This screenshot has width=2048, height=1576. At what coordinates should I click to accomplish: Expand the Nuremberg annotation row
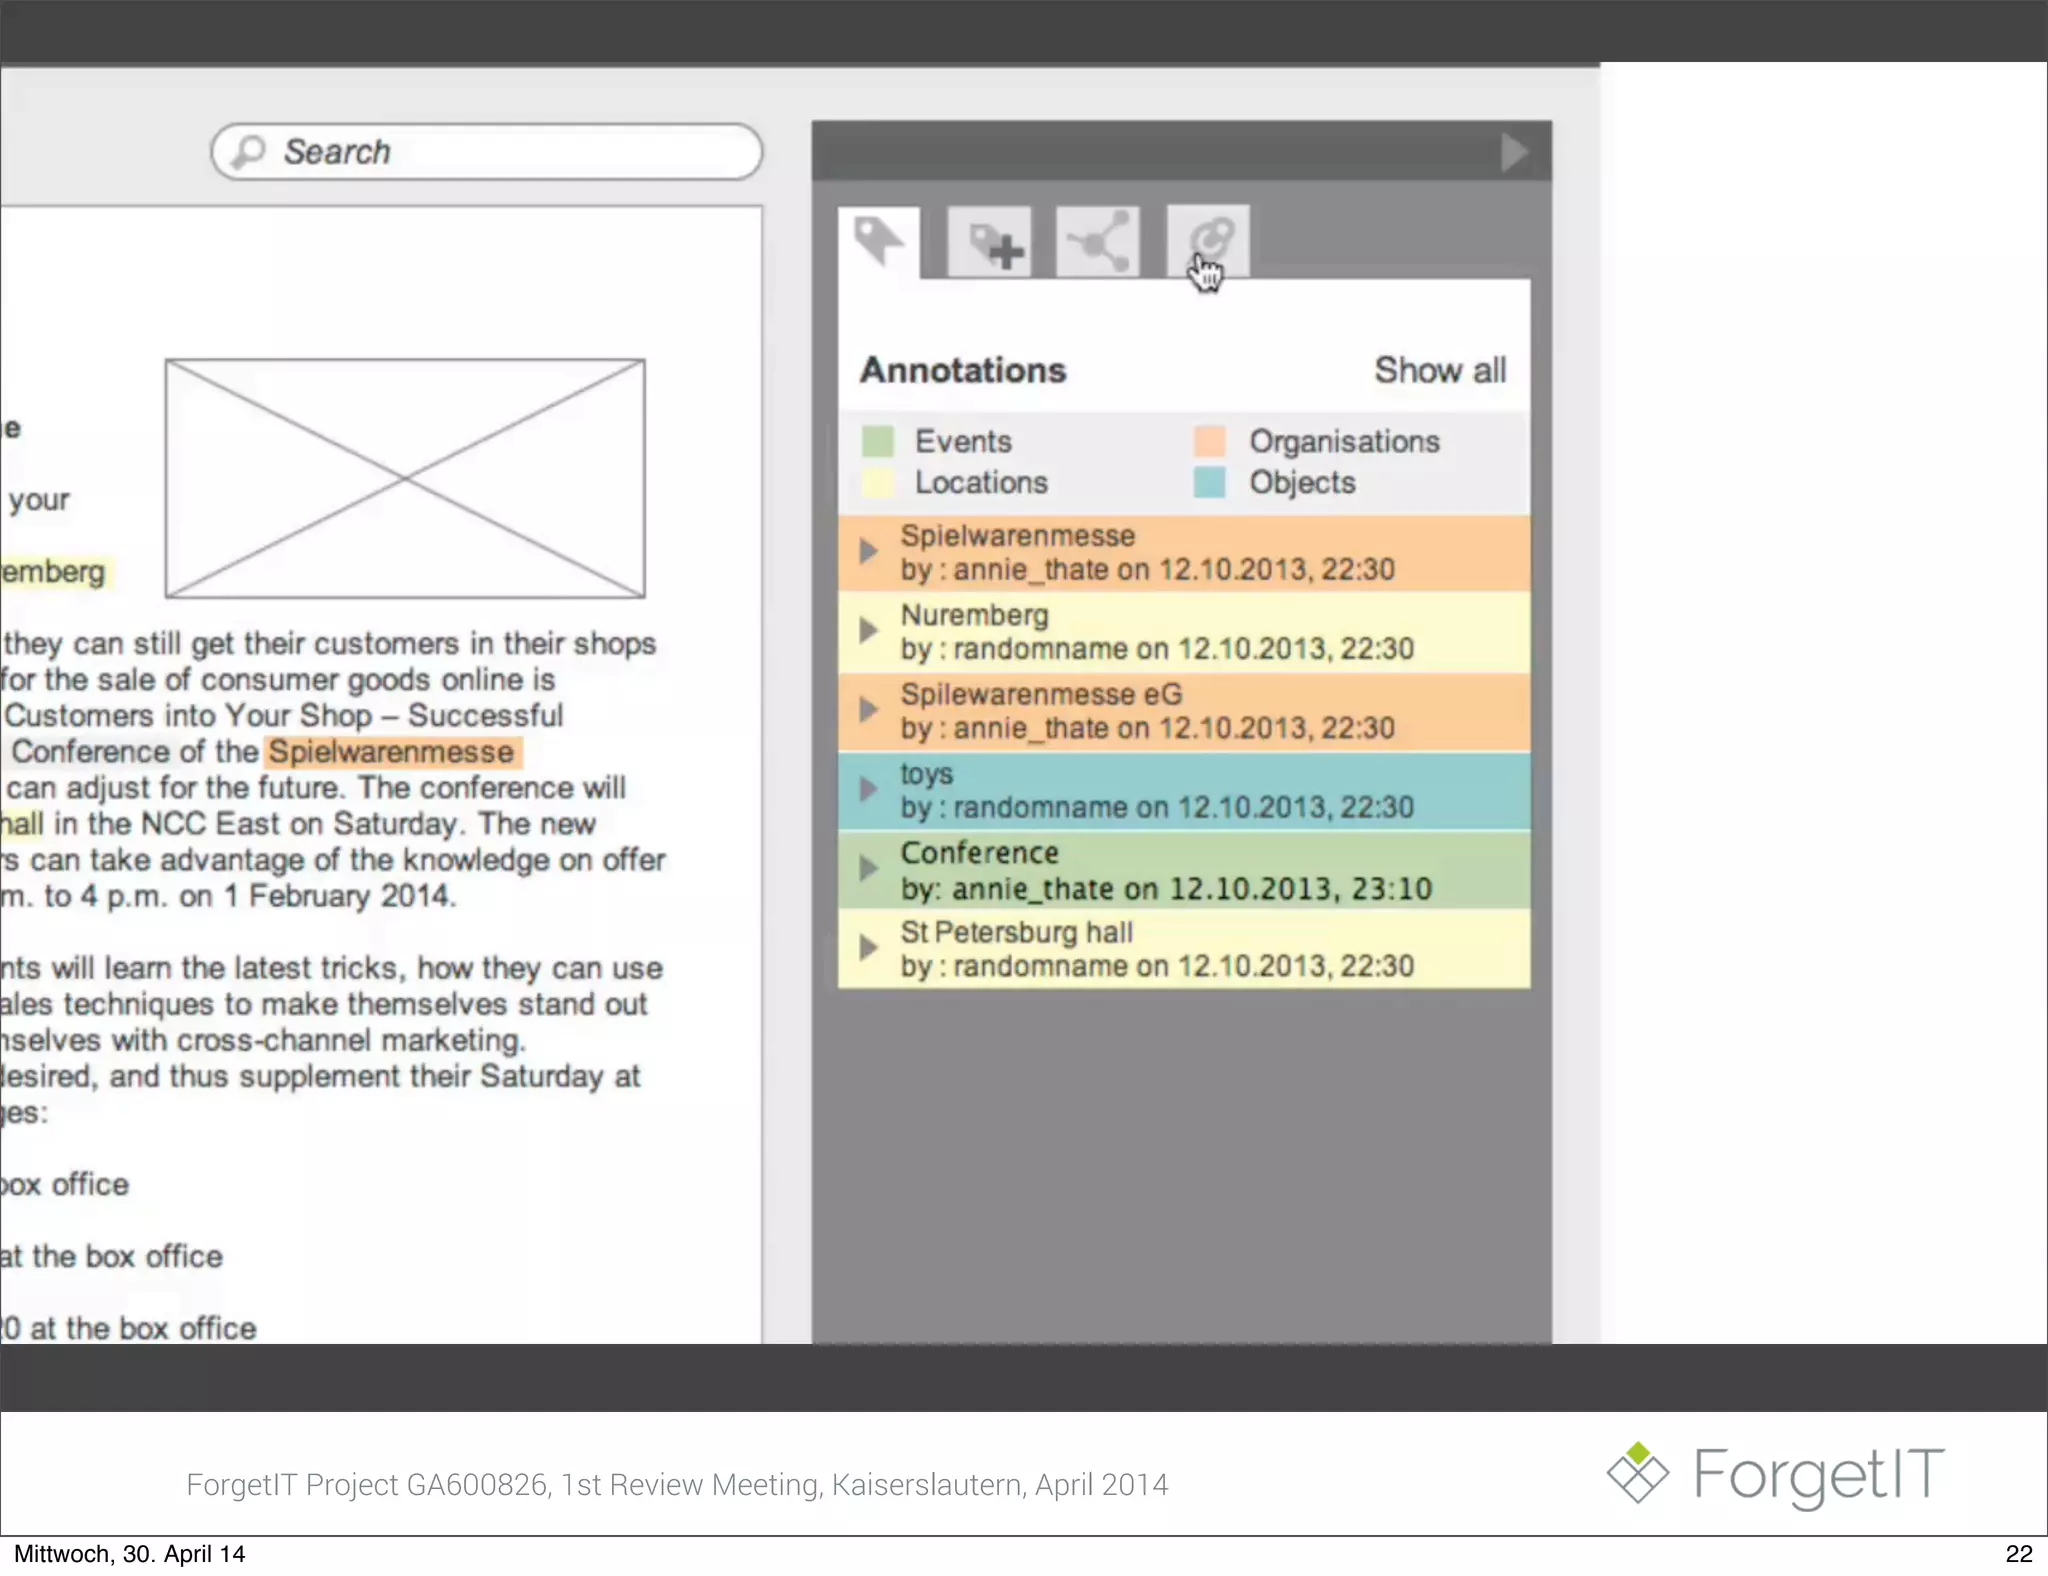(868, 630)
